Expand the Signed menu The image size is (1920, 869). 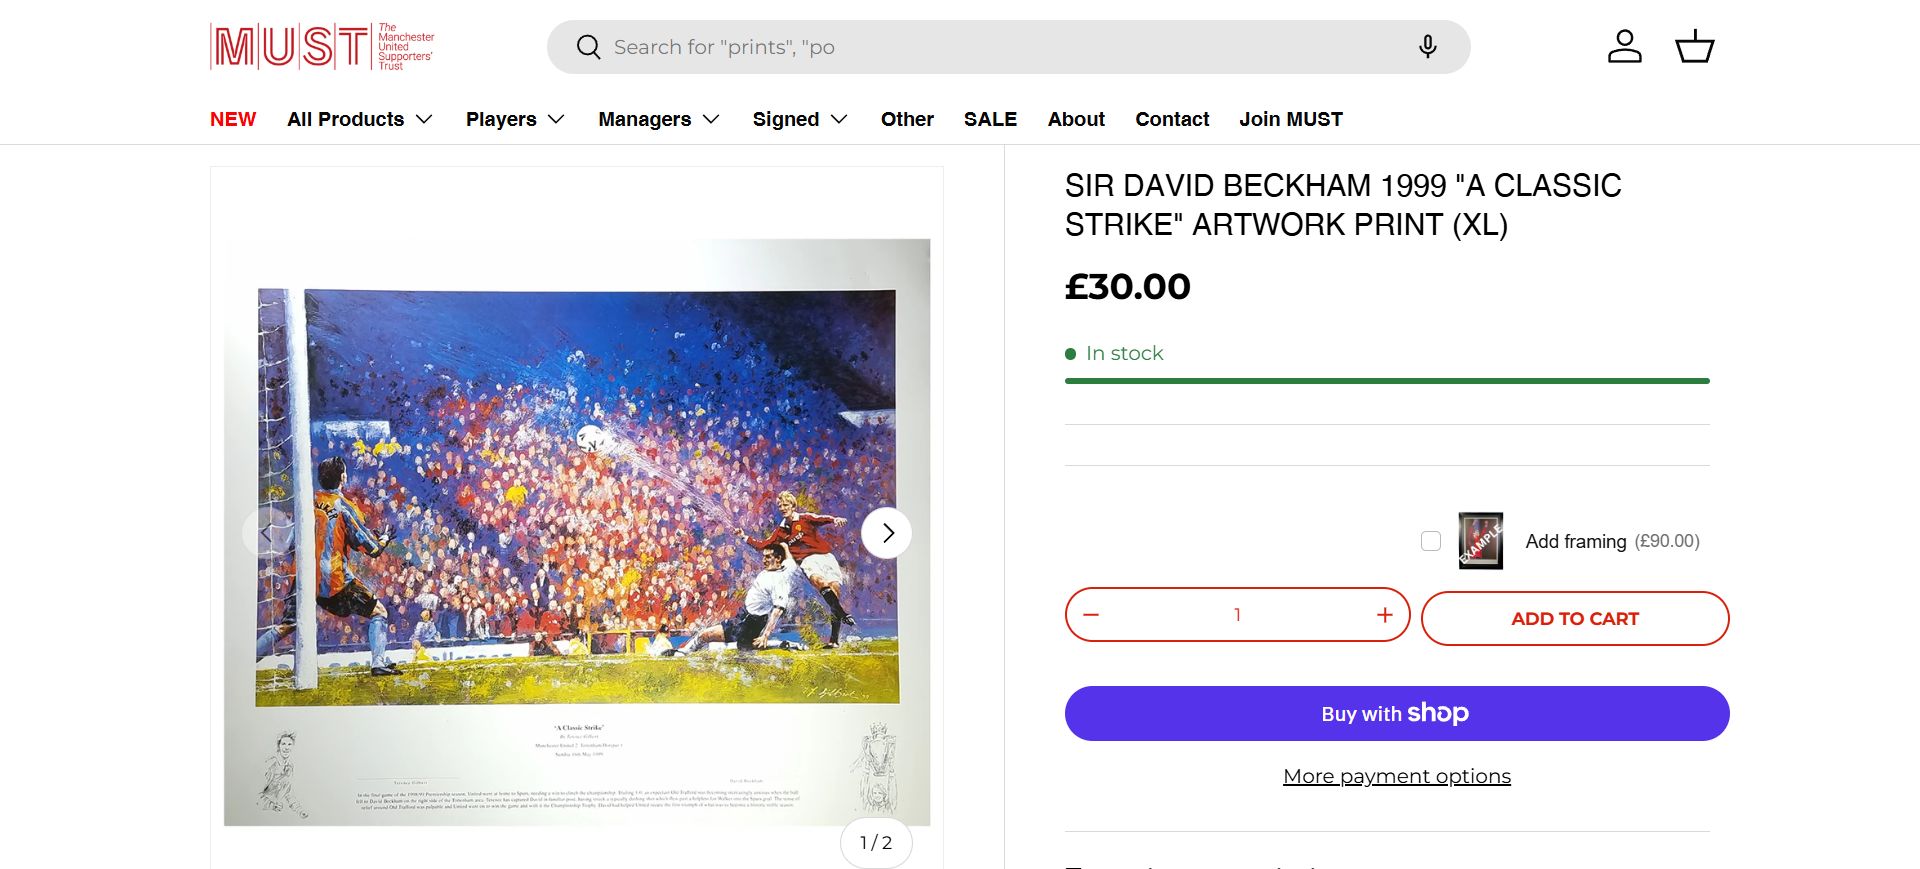pos(800,119)
